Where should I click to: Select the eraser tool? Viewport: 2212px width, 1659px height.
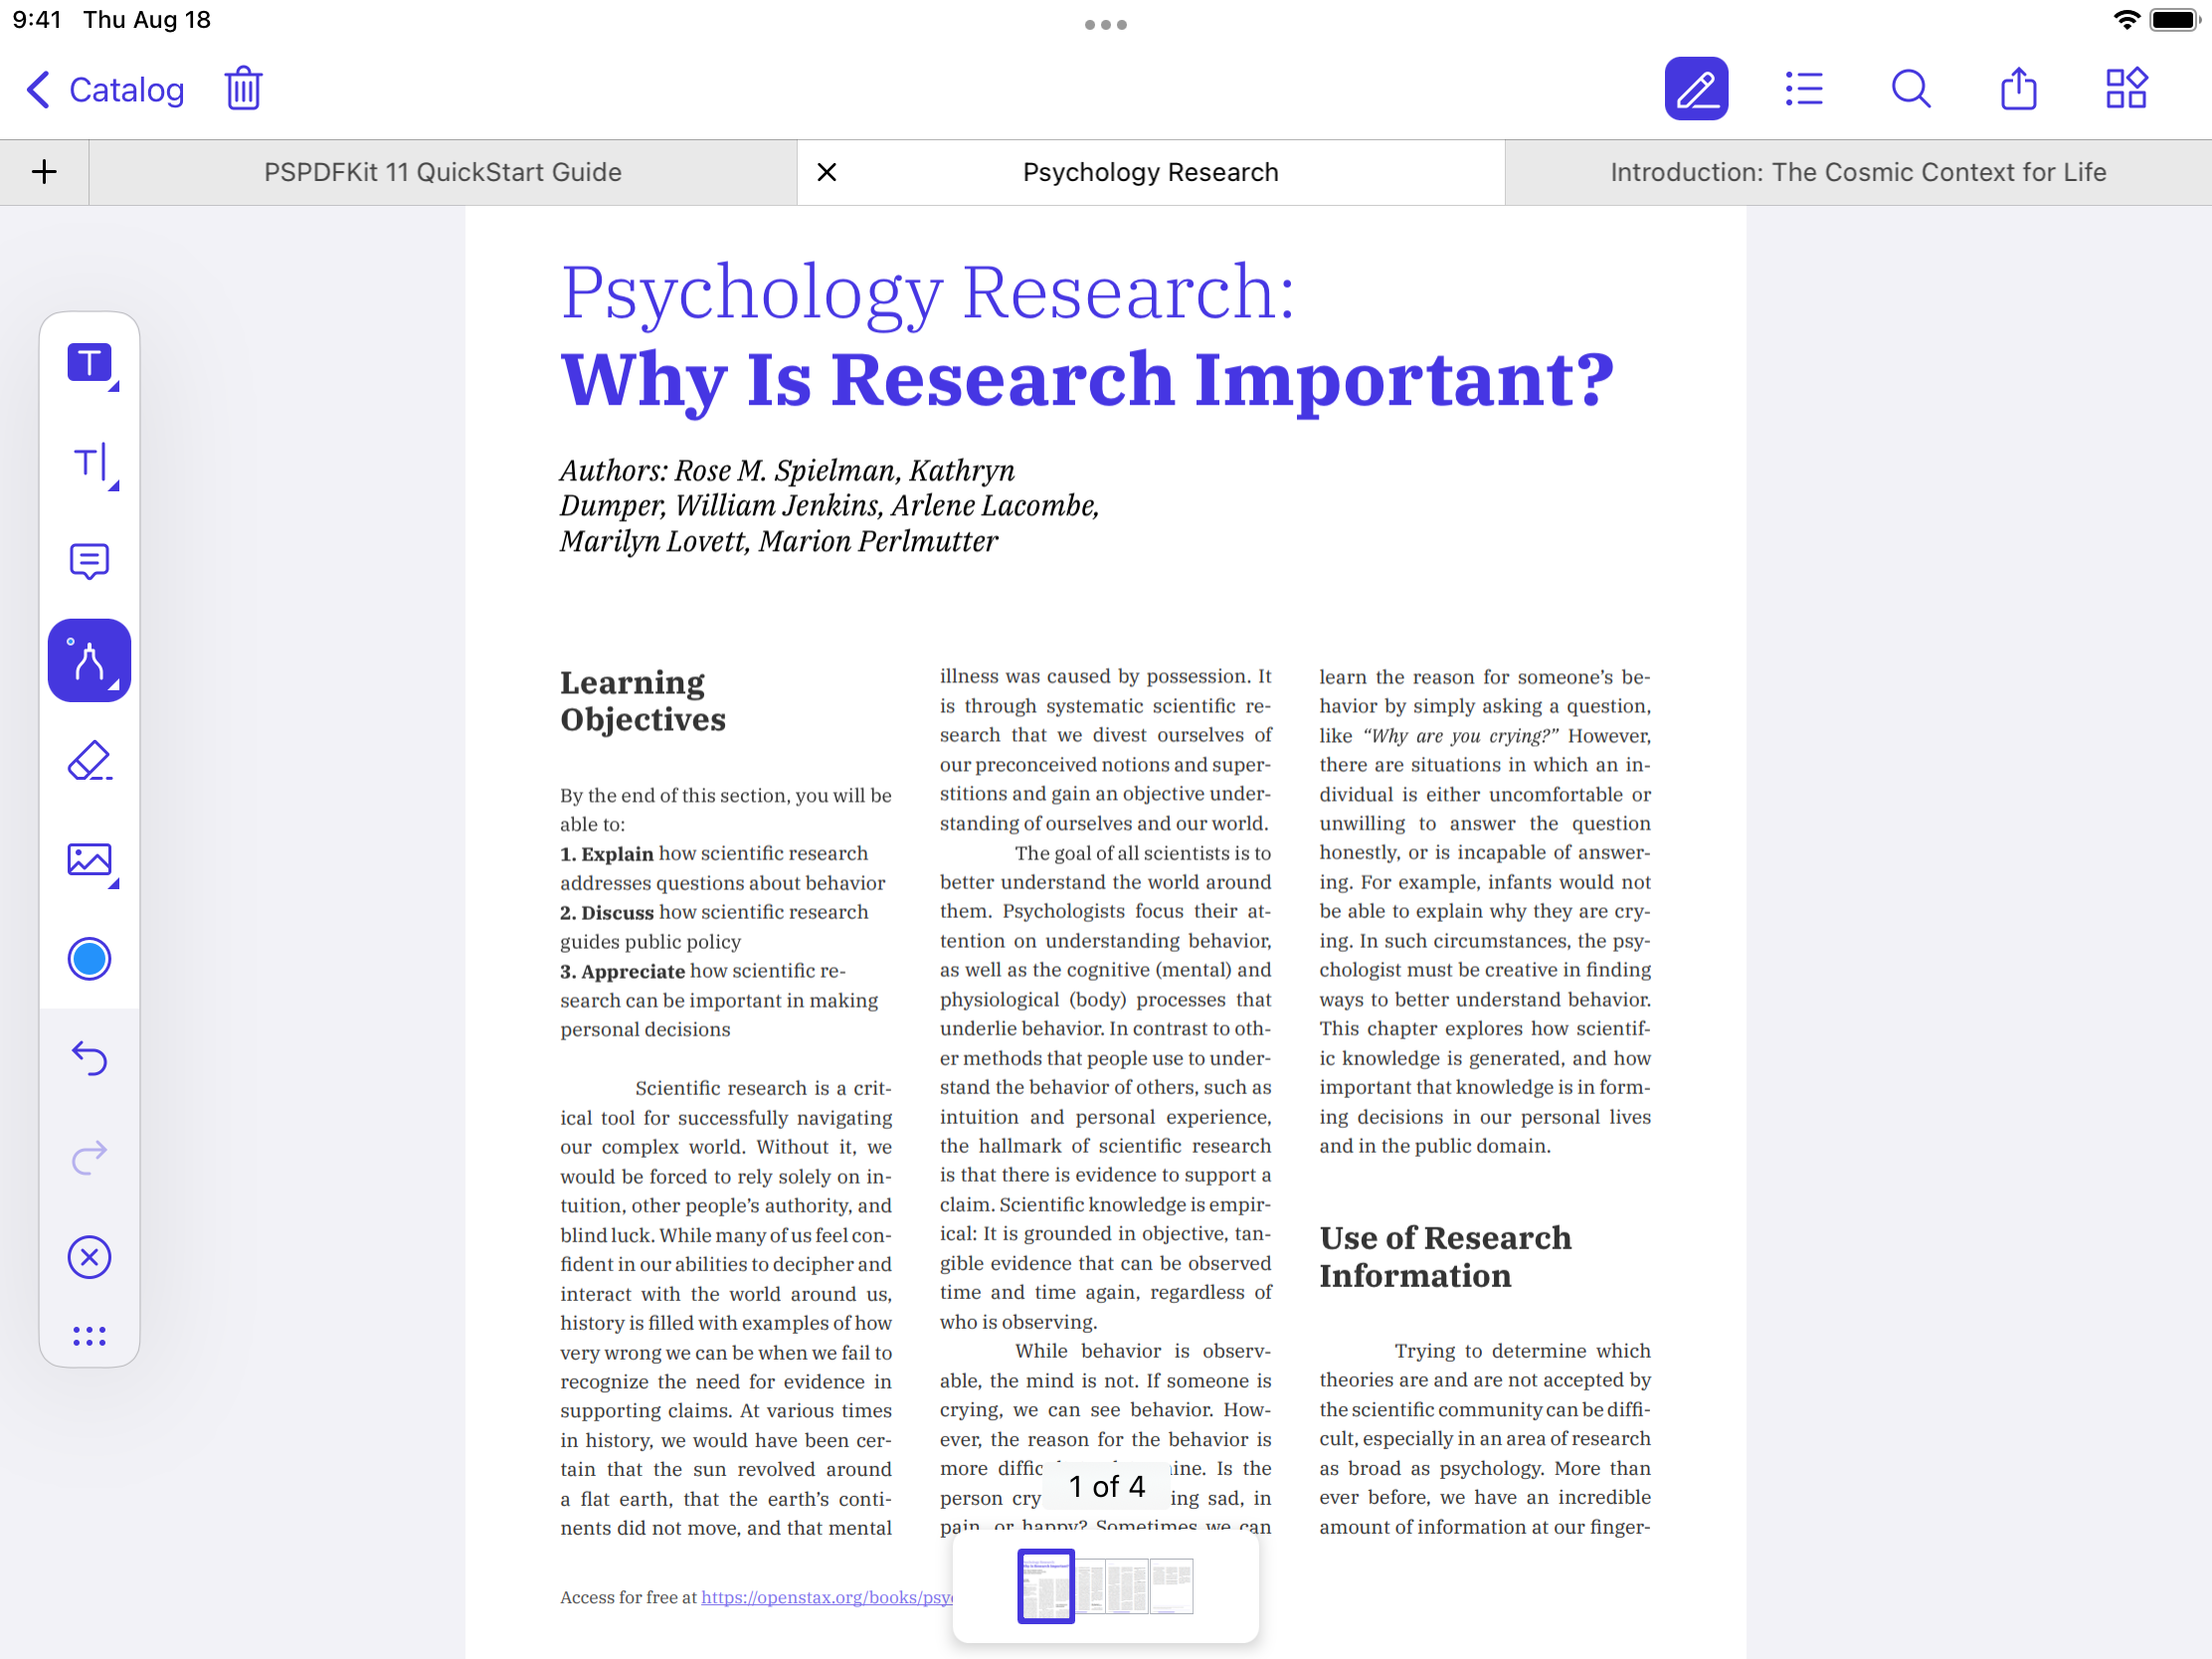[89, 761]
